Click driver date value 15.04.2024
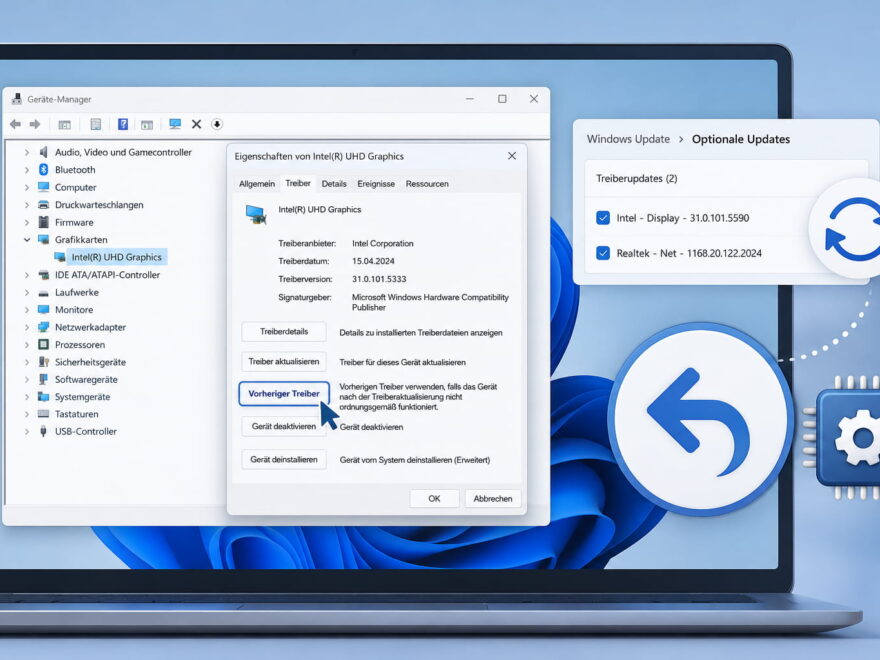880x660 pixels. pyautogui.click(x=373, y=261)
